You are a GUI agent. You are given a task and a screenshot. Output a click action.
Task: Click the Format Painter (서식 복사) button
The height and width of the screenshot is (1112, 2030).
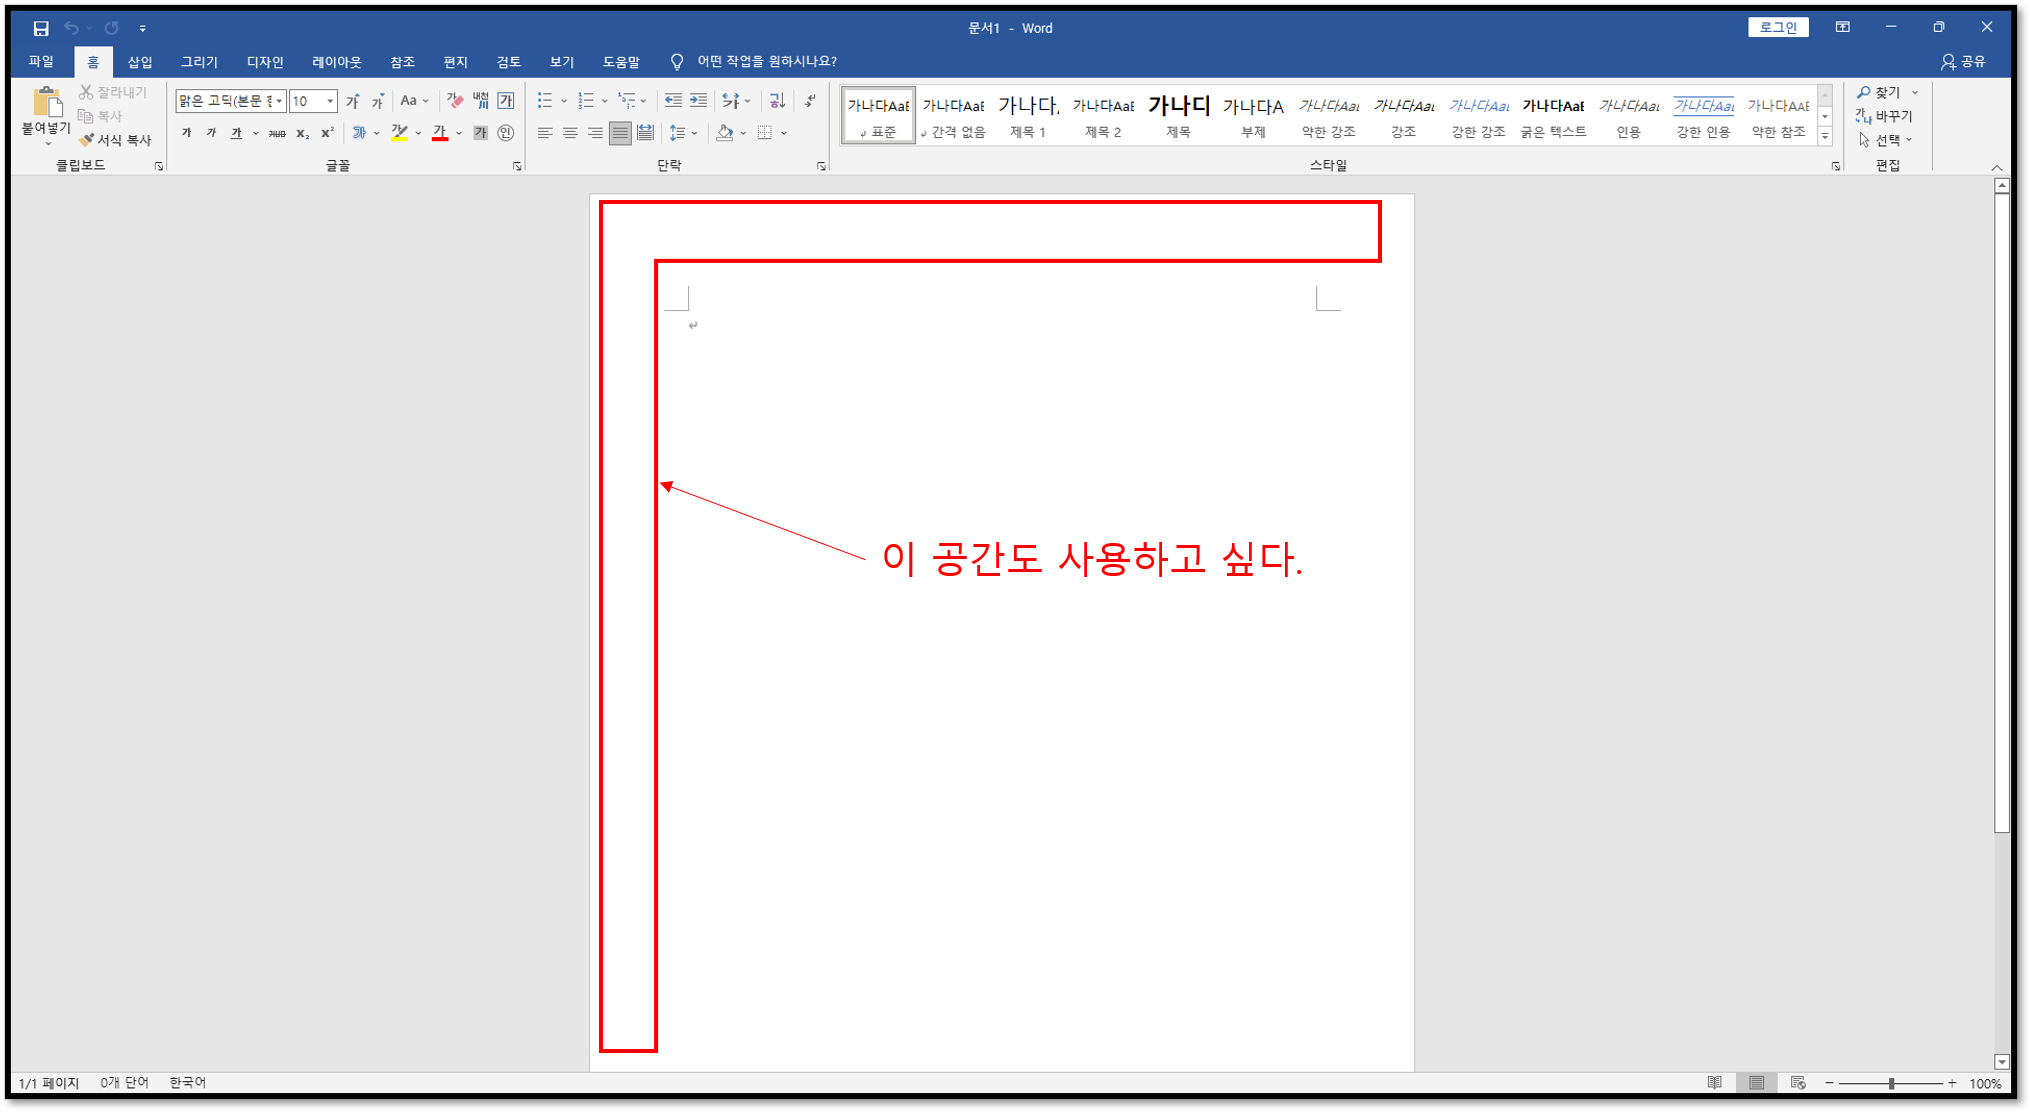115,140
